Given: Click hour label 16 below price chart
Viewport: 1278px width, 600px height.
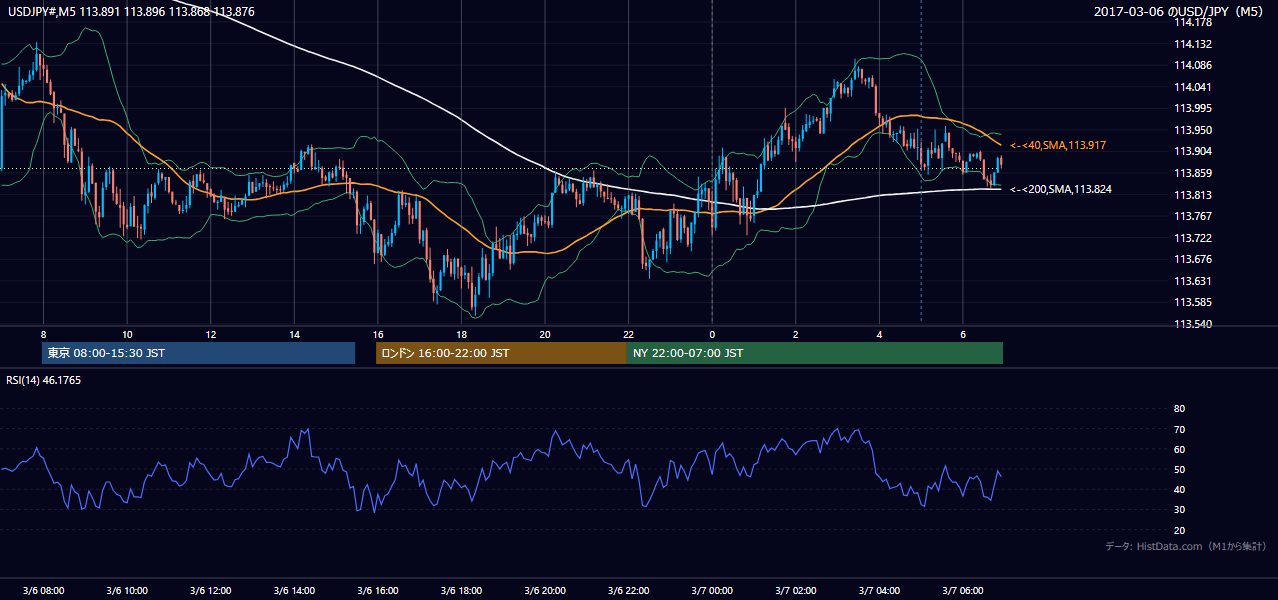Looking at the screenshot, I should pyautogui.click(x=378, y=334).
